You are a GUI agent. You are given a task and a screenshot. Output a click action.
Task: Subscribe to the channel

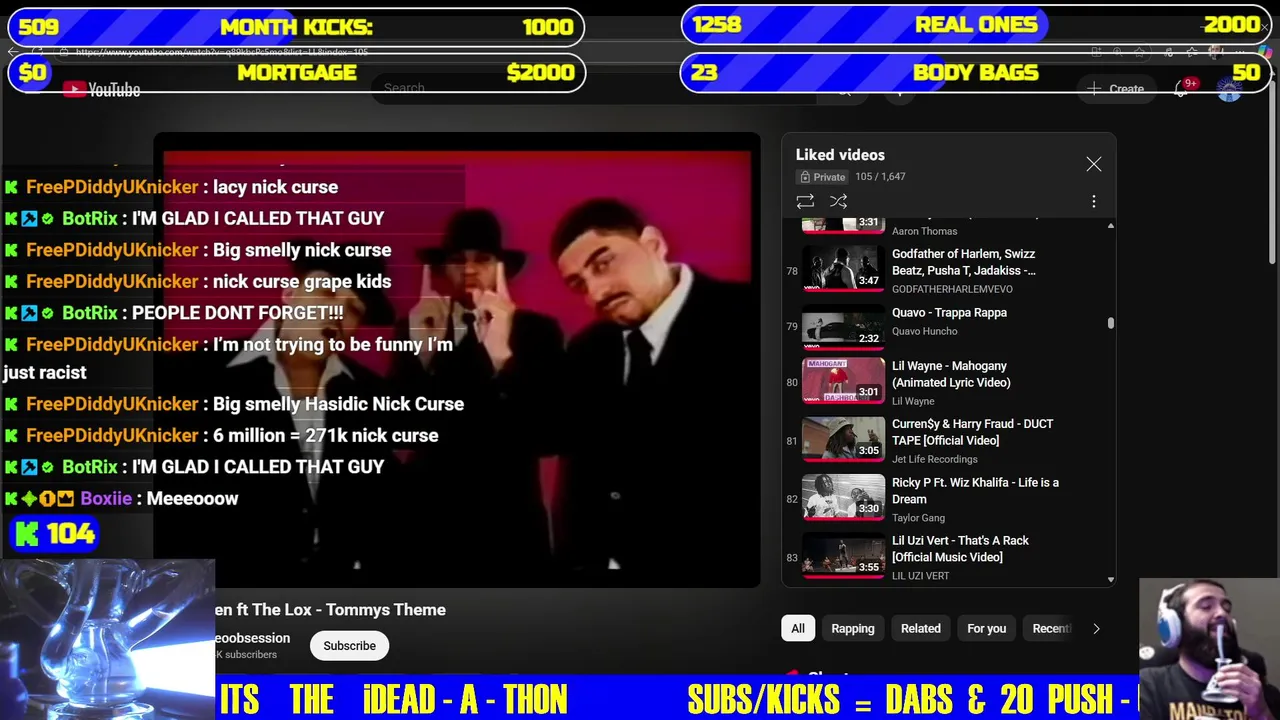pyautogui.click(x=349, y=646)
